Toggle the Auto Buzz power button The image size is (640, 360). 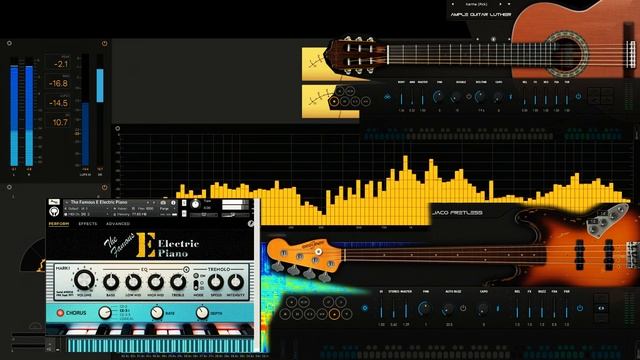(463, 308)
